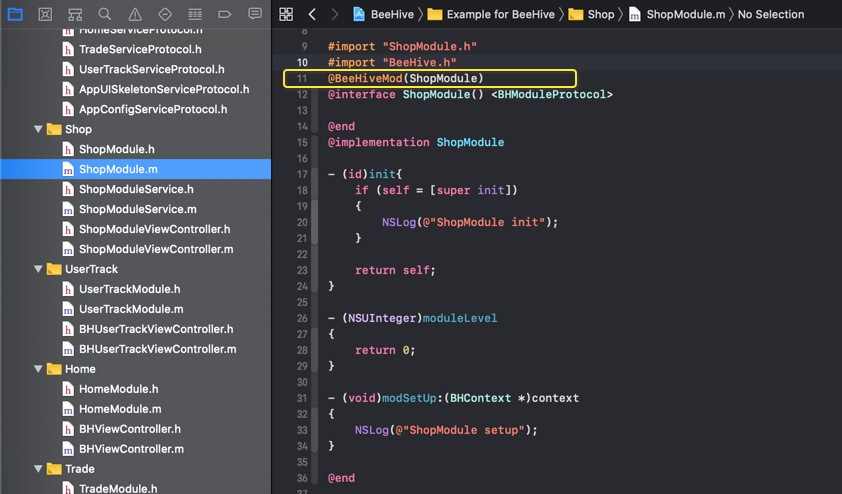Click the @BeeHiveMod(ShopModule) code line
The width and height of the screenshot is (842, 494).
405,78
